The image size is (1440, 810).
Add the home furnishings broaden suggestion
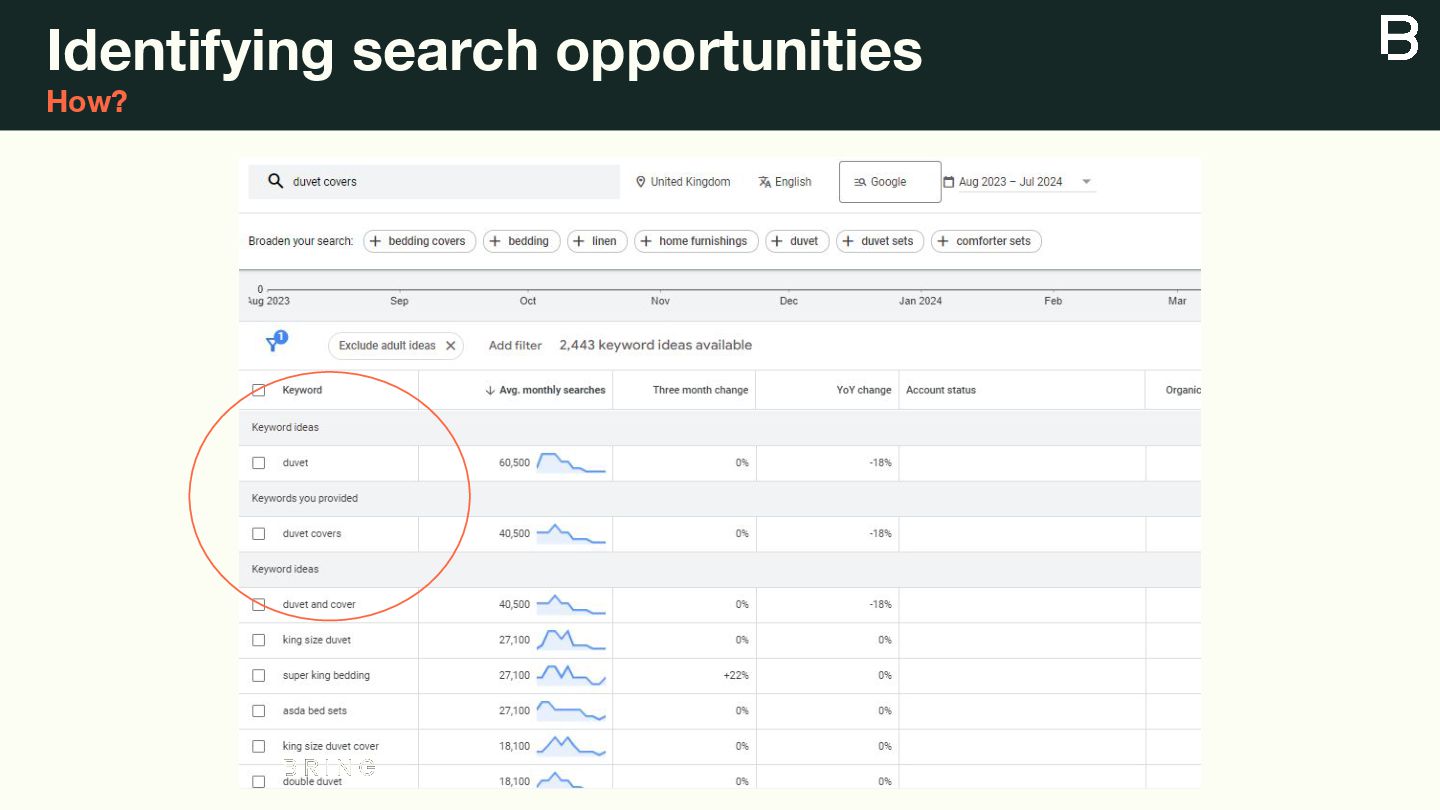click(x=694, y=241)
